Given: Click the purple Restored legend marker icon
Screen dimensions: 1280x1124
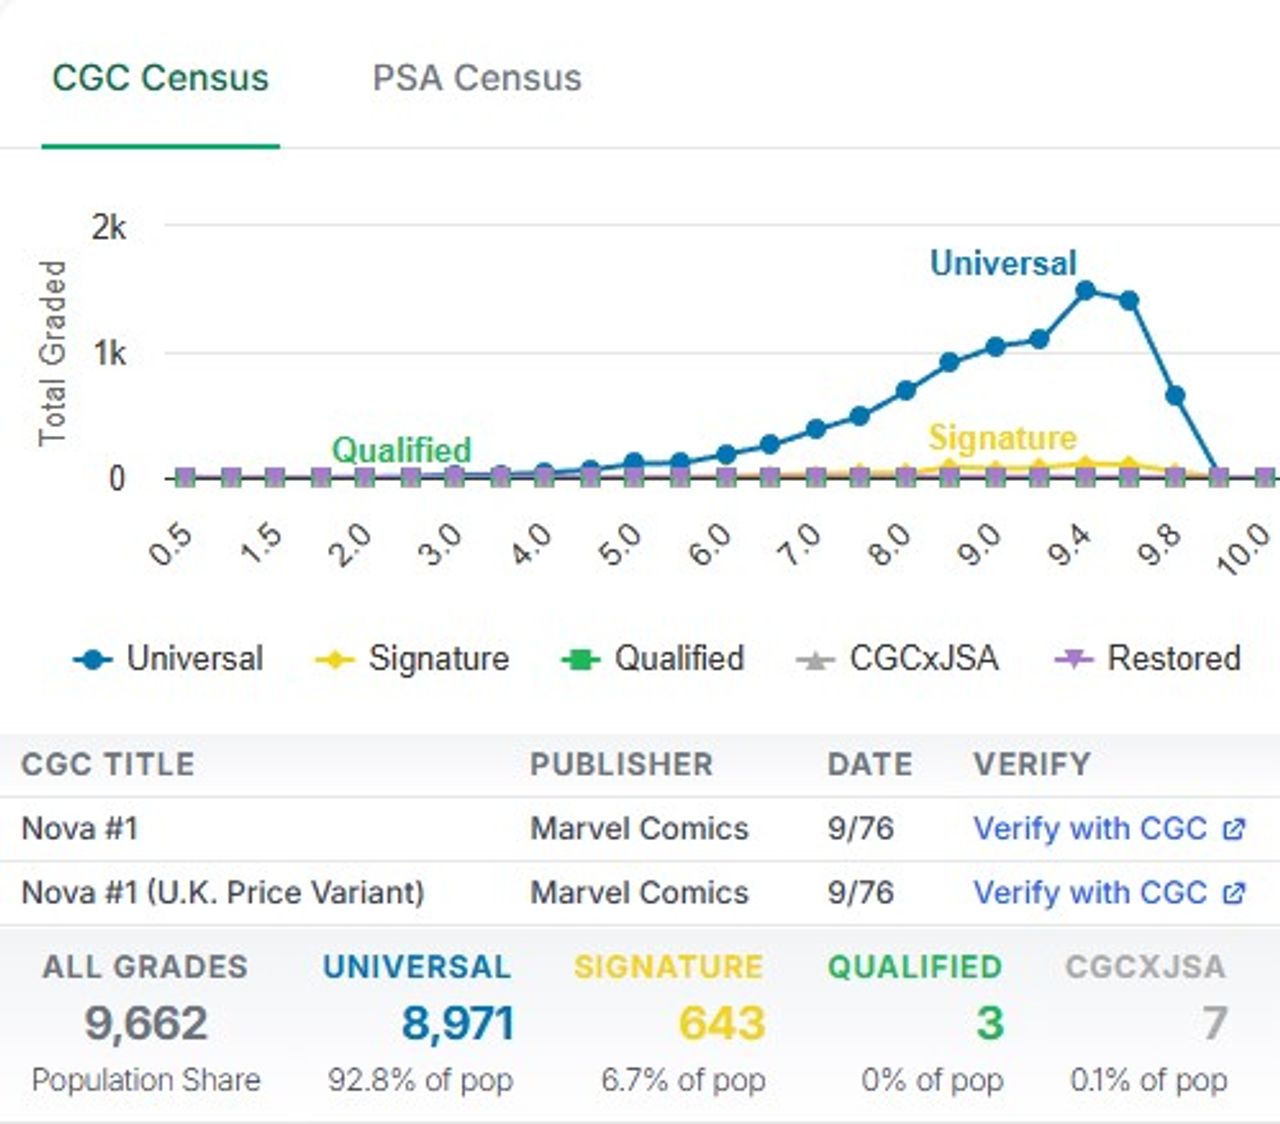Looking at the screenshot, I should point(1073,660).
